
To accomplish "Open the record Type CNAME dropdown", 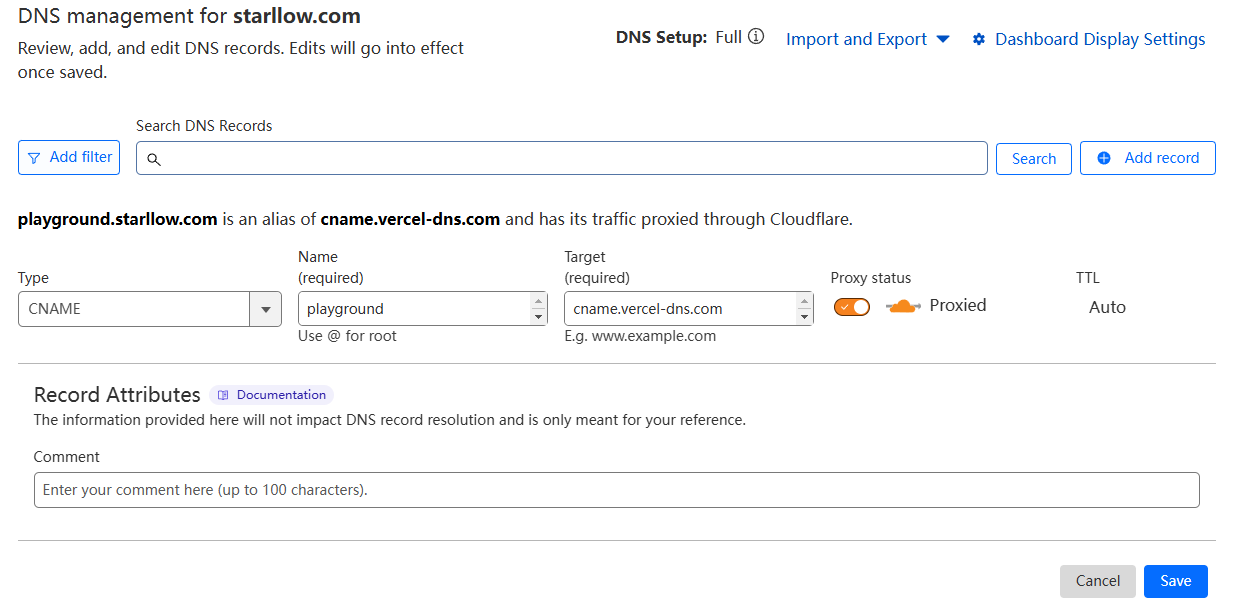I will pyautogui.click(x=150, y=309).
